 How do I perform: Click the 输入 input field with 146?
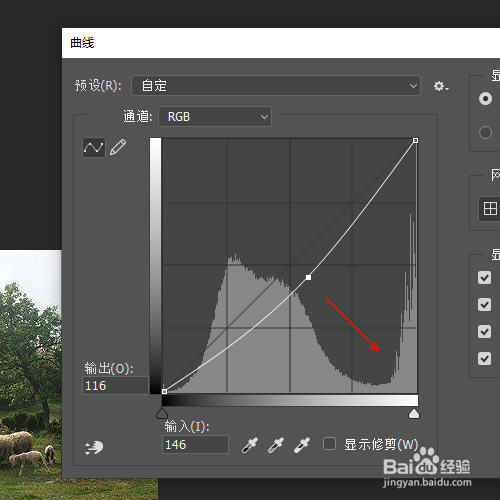(195, 444)
